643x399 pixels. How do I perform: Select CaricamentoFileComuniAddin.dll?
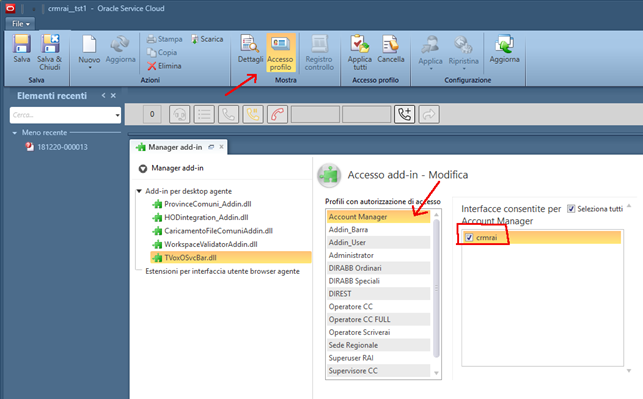point(219,231)
